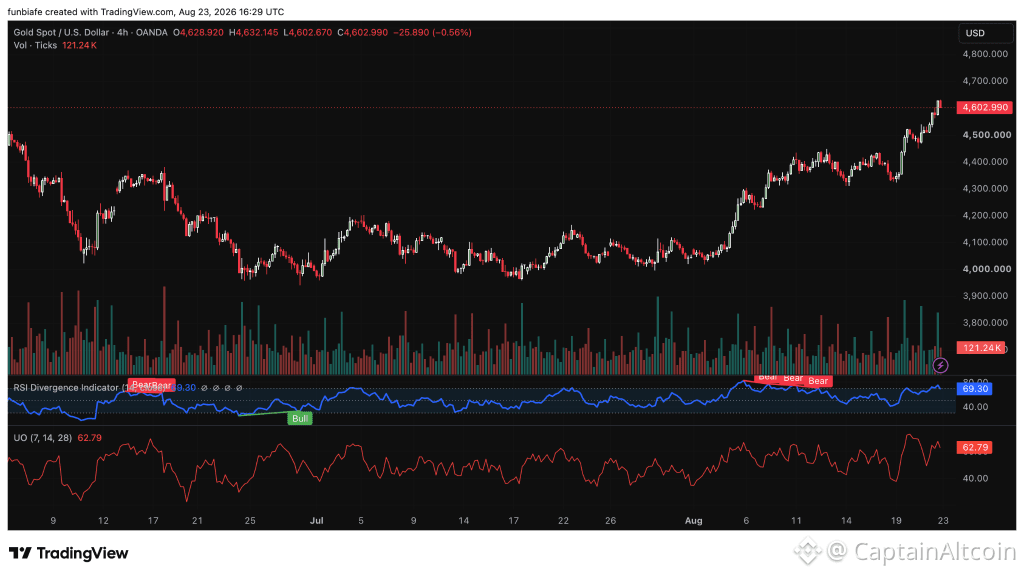1024x576 pixels.
Task: Click the 4,000.000 price axis label
Action: 986,268
